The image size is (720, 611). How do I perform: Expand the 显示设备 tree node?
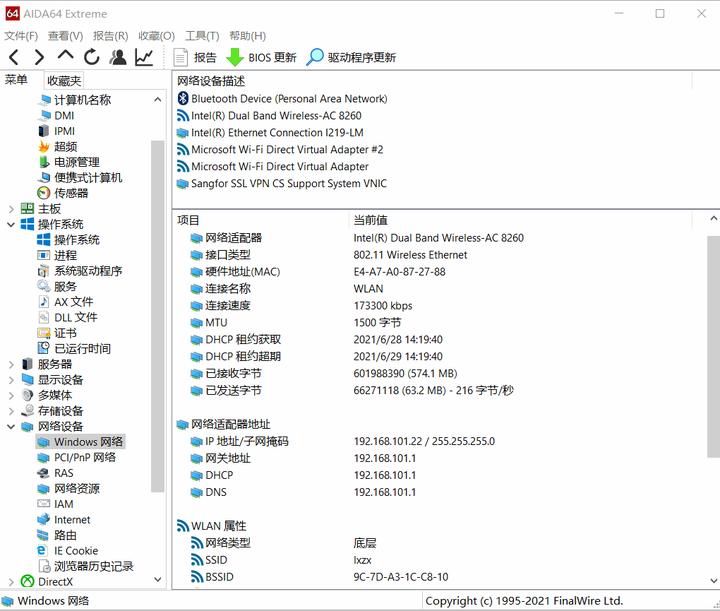(11, 380)
